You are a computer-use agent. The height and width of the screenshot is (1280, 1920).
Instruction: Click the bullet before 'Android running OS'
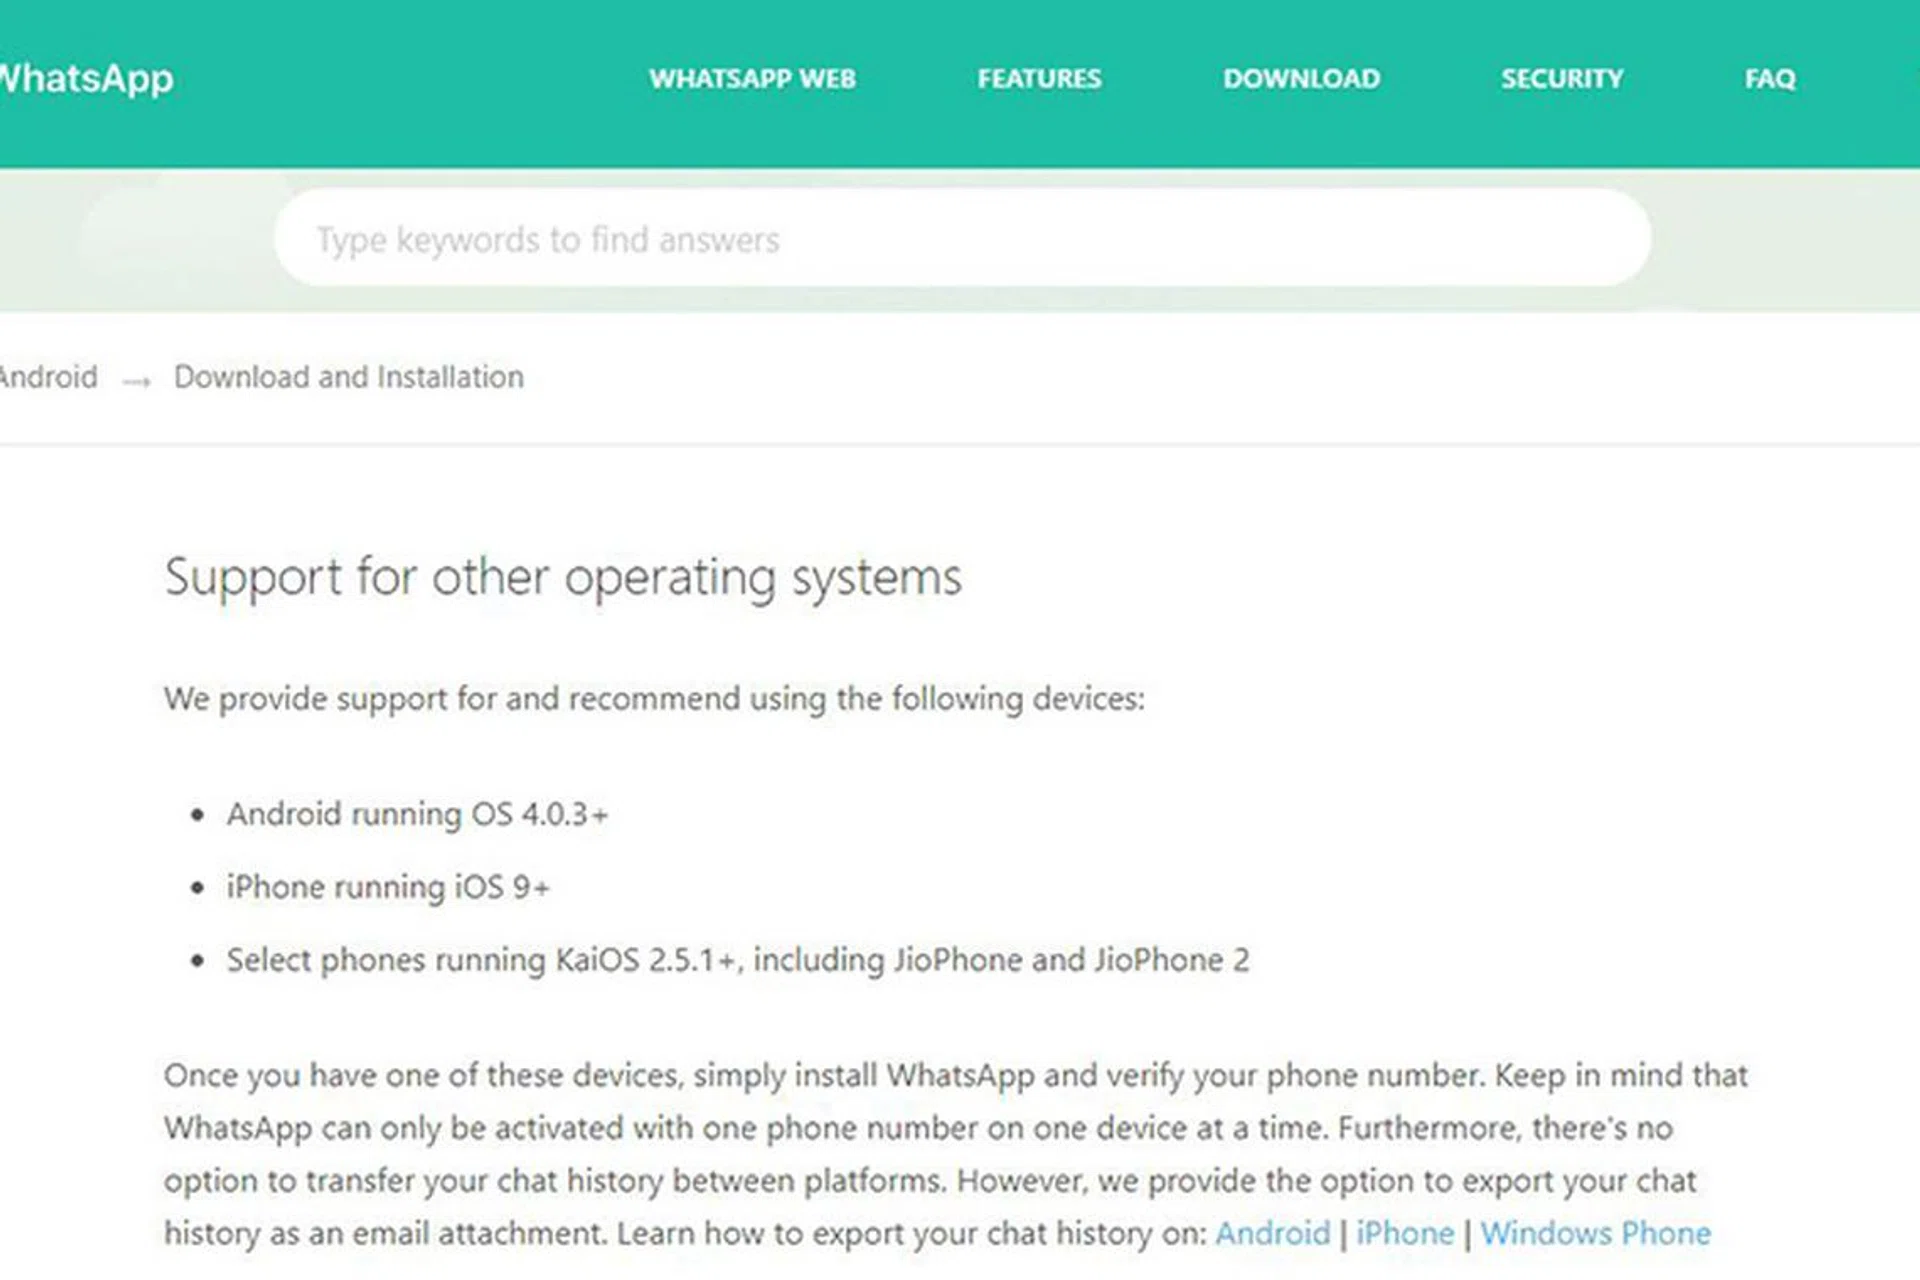click(x=197, y=815)
